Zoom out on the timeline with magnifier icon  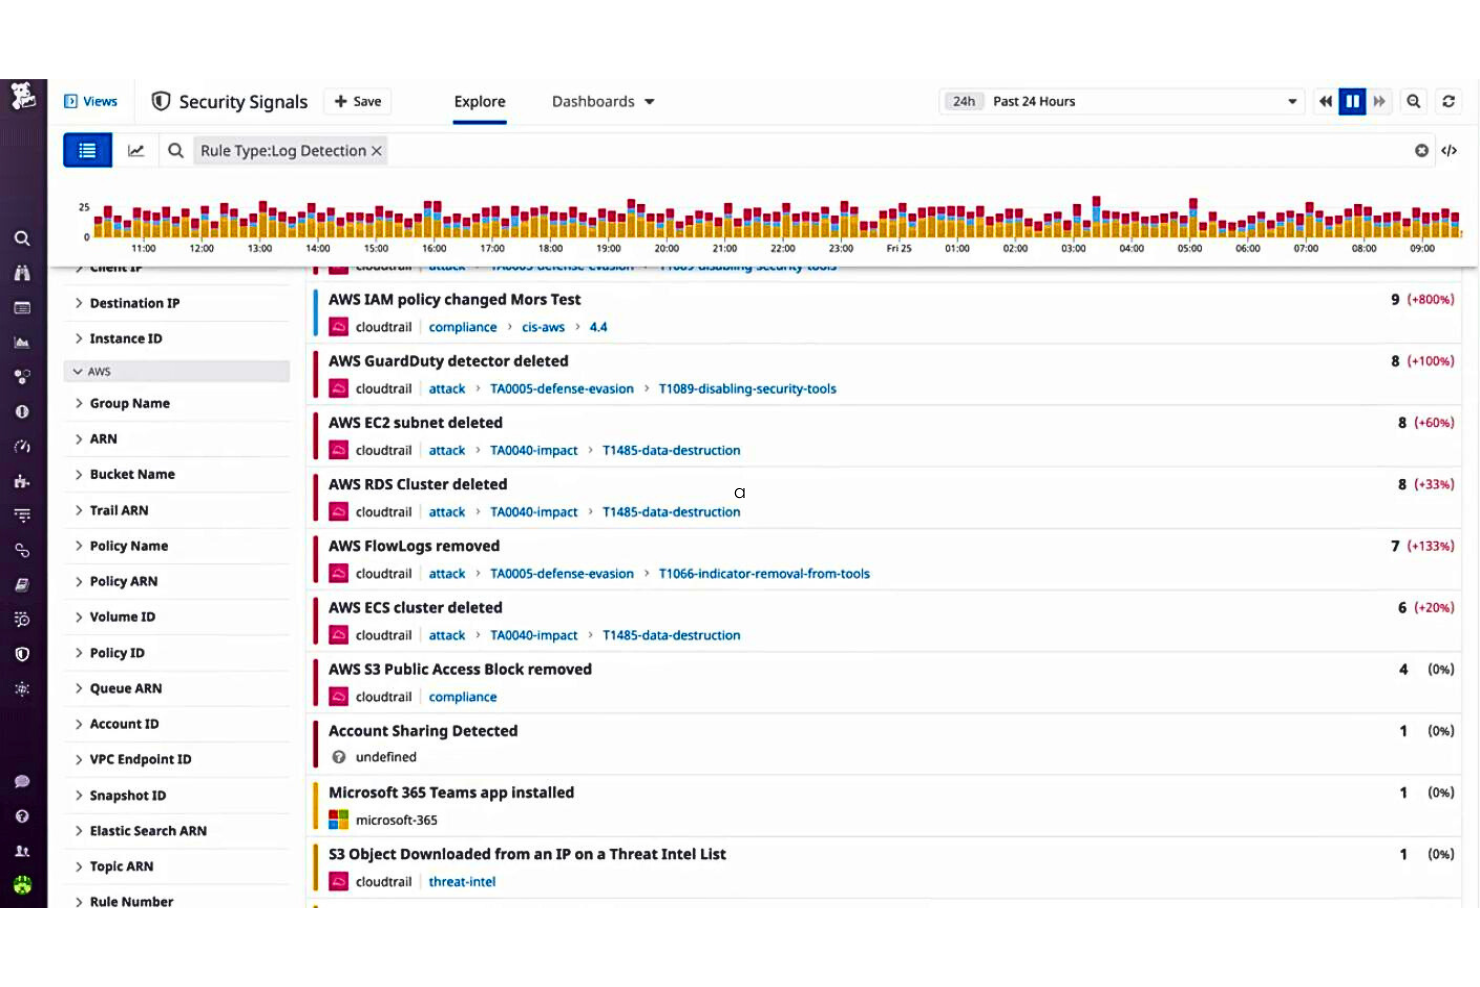point(1413,101)
